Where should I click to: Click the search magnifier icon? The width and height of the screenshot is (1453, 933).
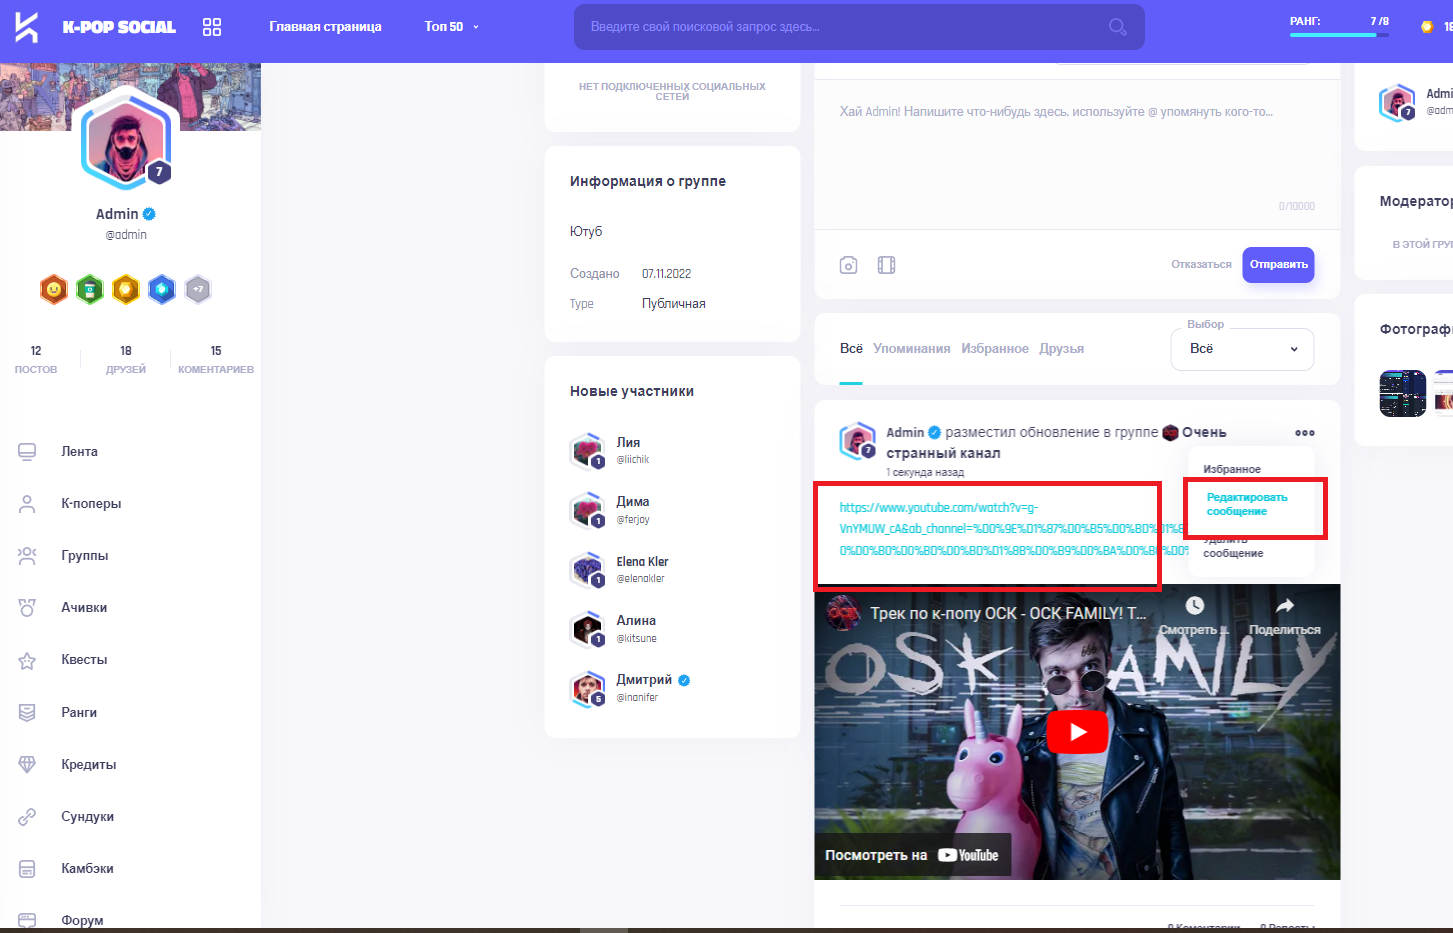1117,27
